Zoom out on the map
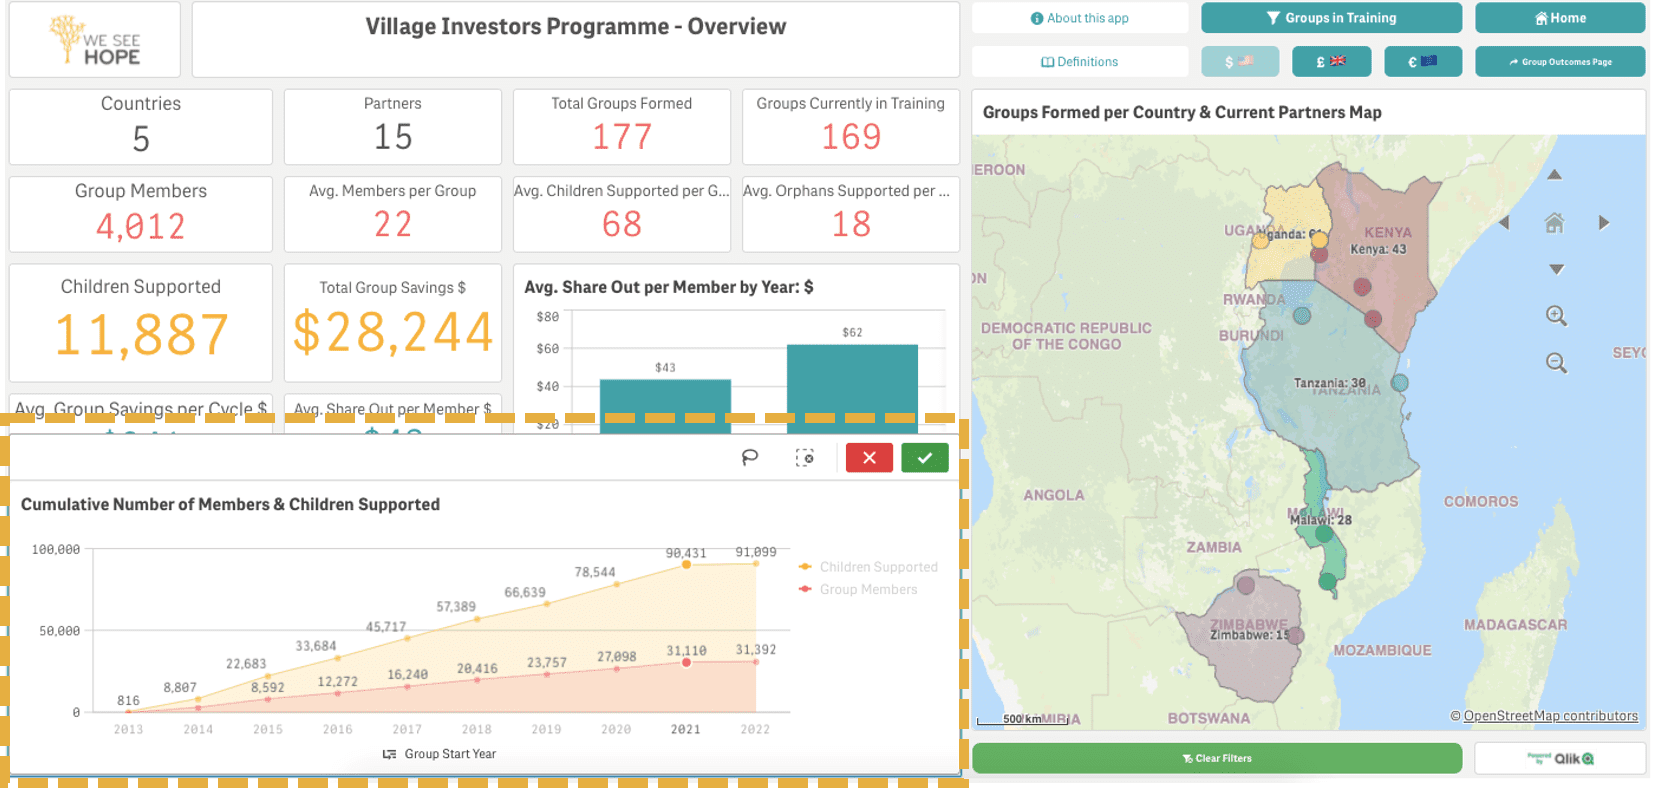The height and width of the screenshot is (788, 1655). click(x=1556, y=363)
